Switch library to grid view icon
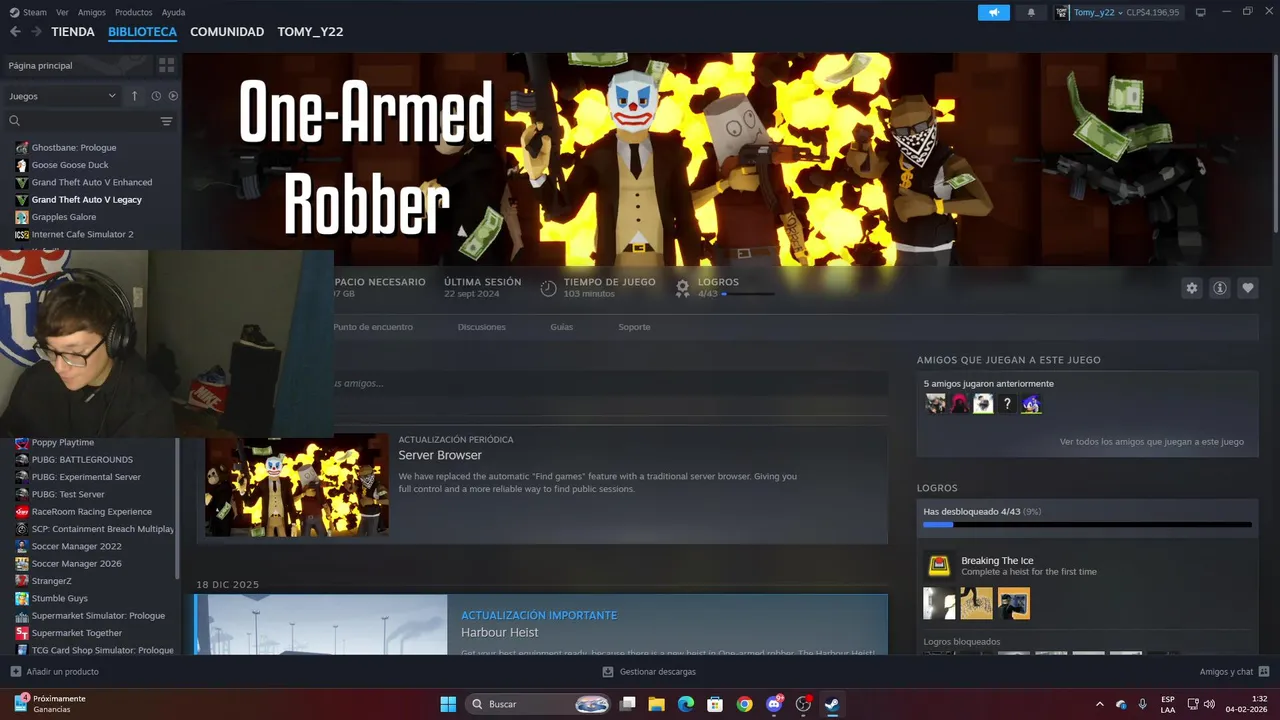1280x720 pixels. [166, 65]
